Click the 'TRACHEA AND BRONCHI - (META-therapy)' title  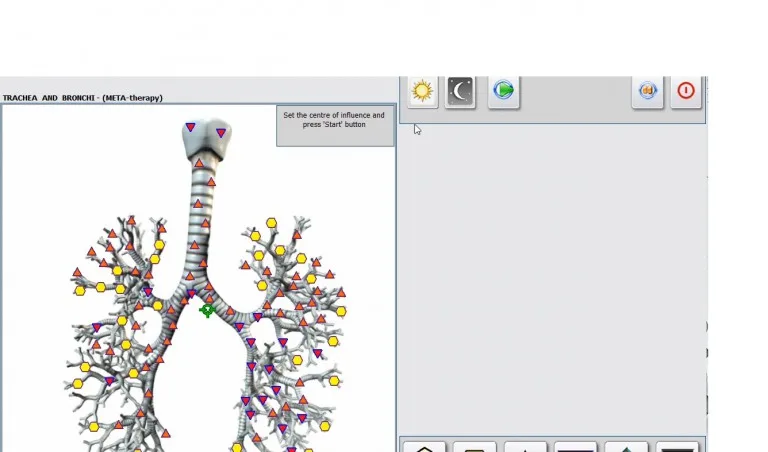click(83, 98)
